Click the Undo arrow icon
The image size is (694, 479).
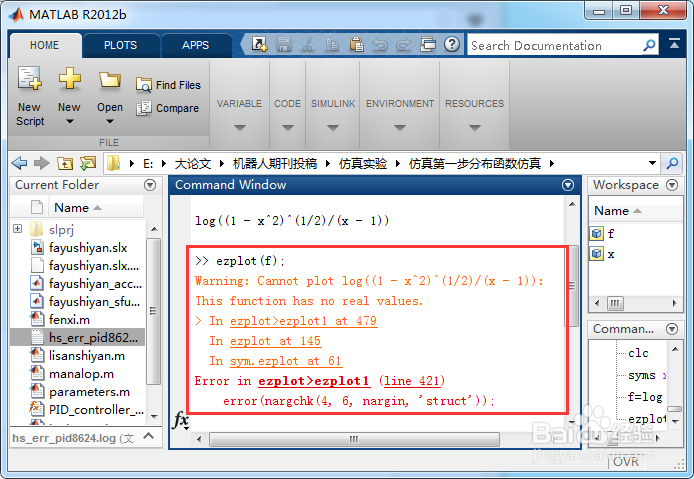[x=380, y=44]
